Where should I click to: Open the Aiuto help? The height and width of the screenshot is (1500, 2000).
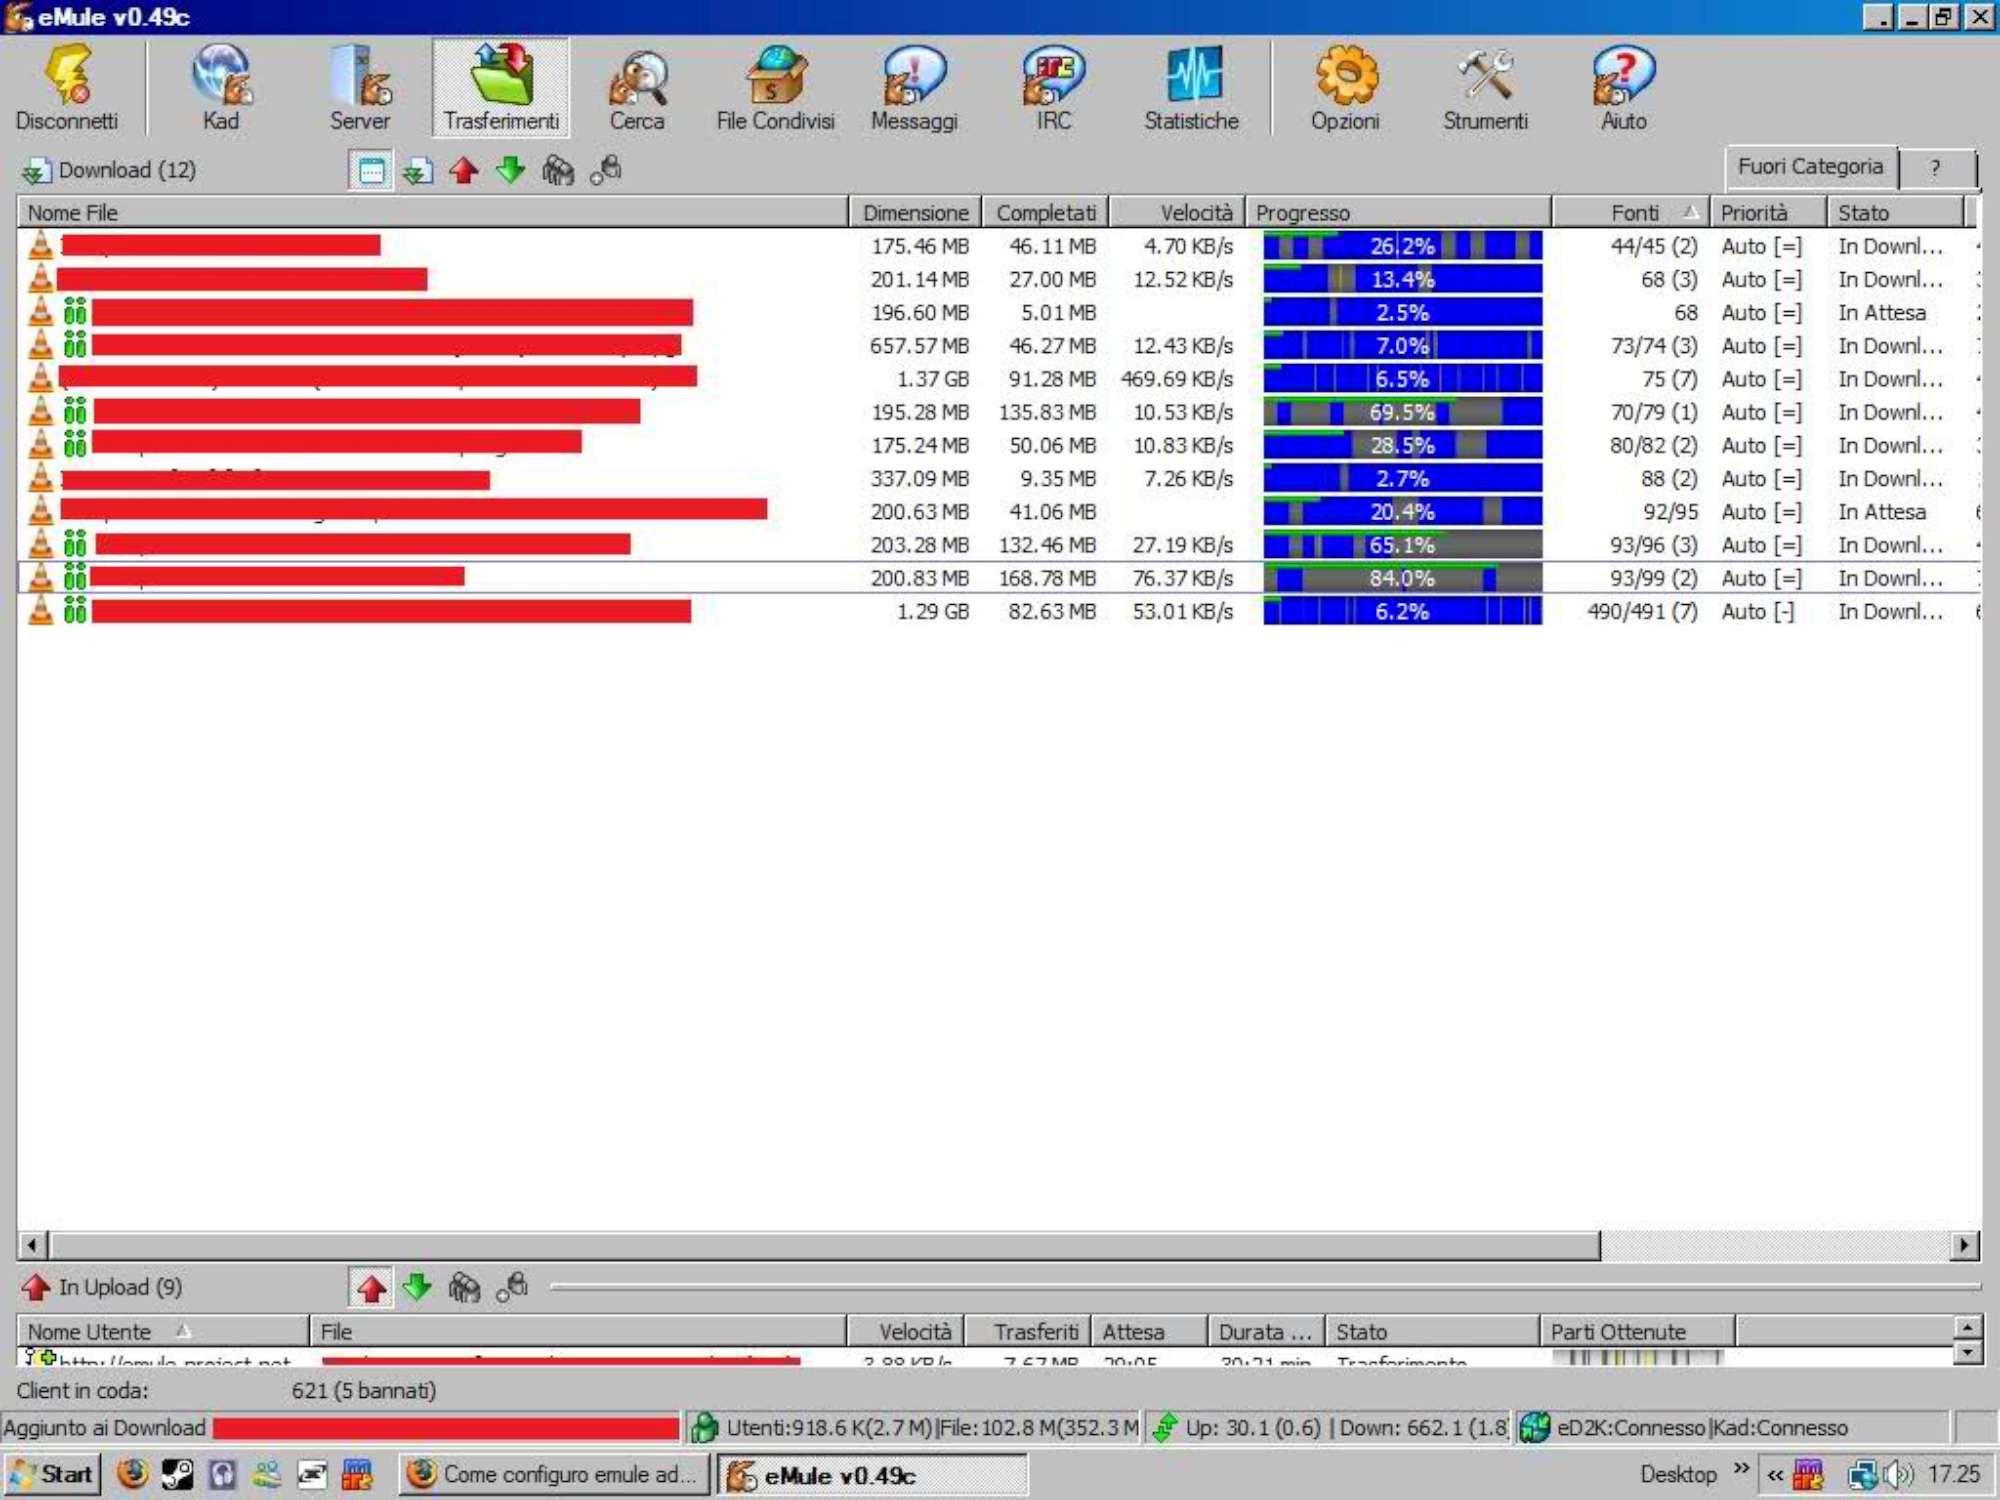[1623, 88]
